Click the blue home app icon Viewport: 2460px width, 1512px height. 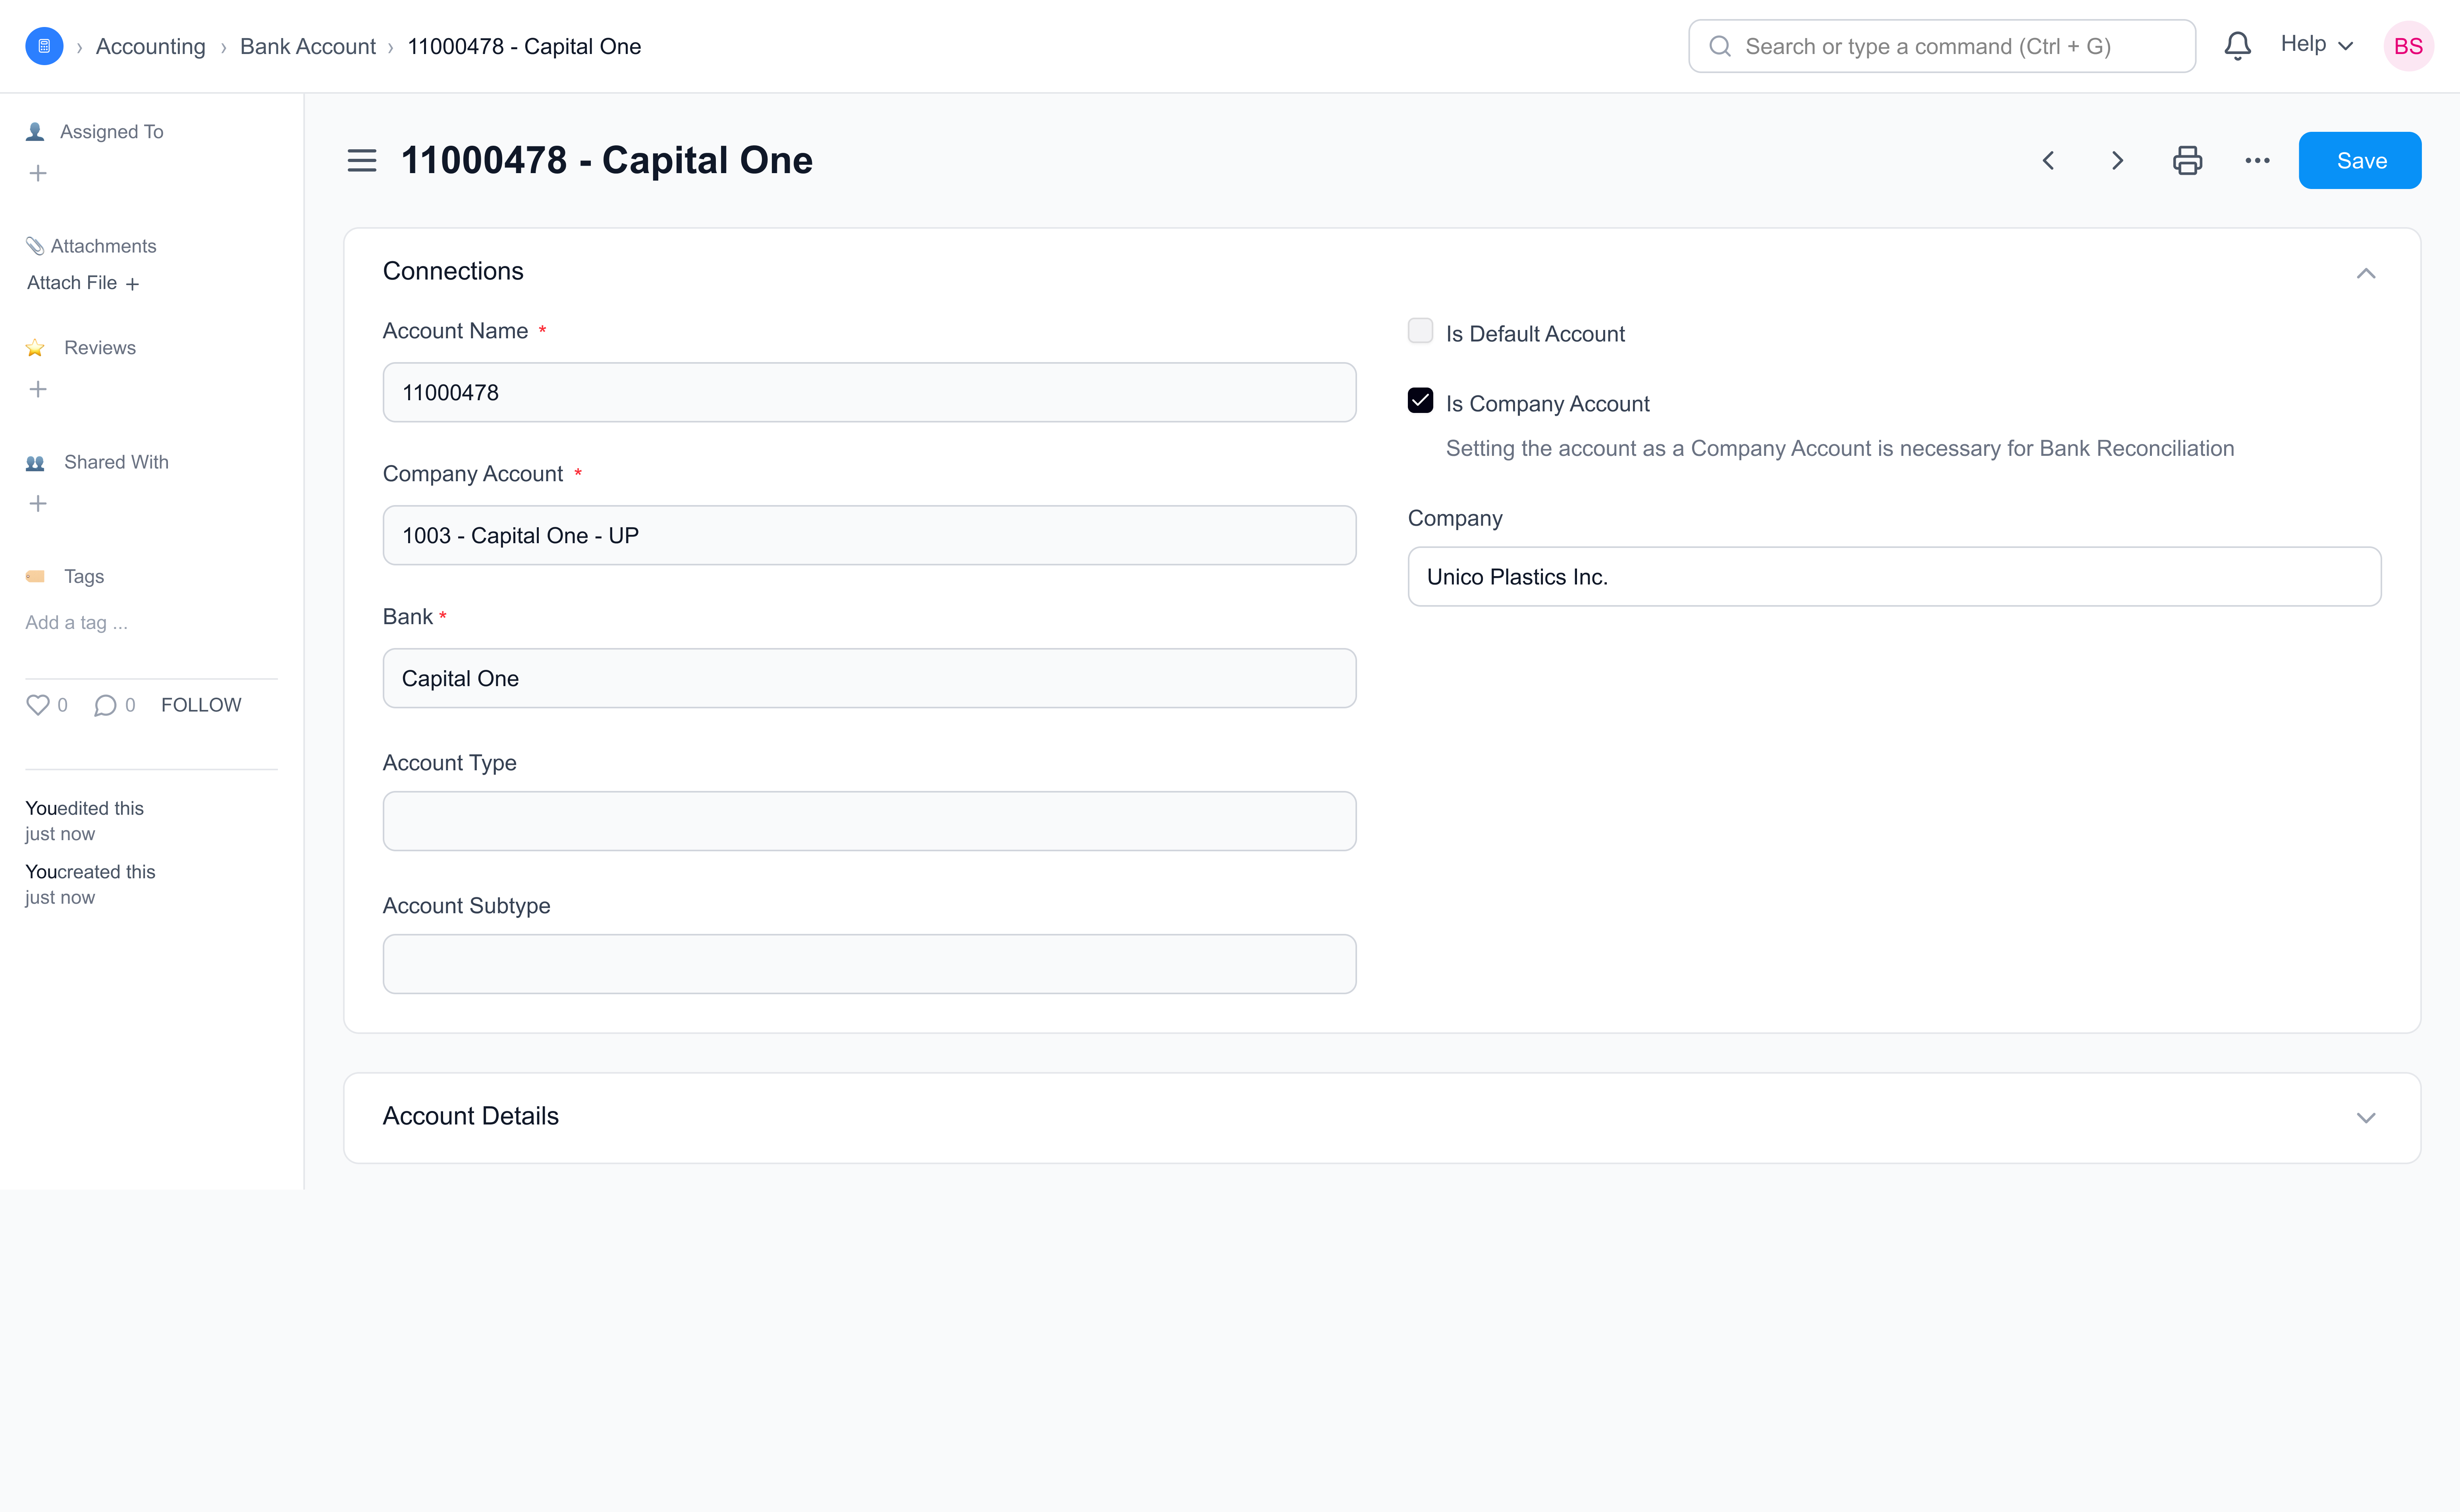point(44,46)
